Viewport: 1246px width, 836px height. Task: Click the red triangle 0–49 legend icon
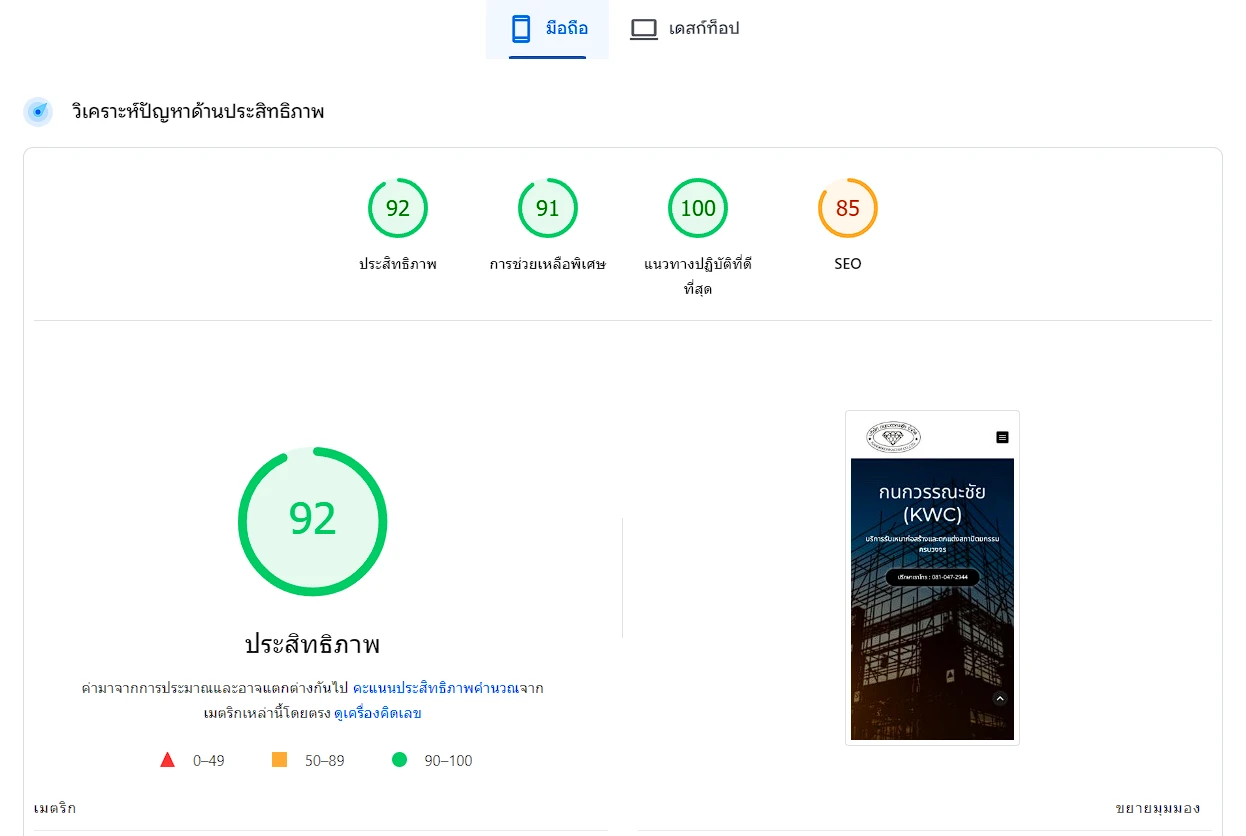pyautogui.click(x=168, y=760)
